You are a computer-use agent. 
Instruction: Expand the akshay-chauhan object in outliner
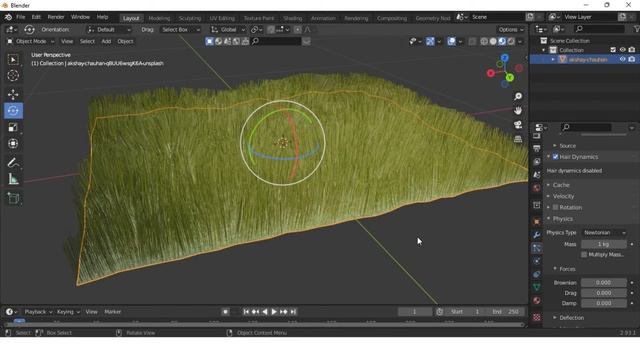point(553,59)
